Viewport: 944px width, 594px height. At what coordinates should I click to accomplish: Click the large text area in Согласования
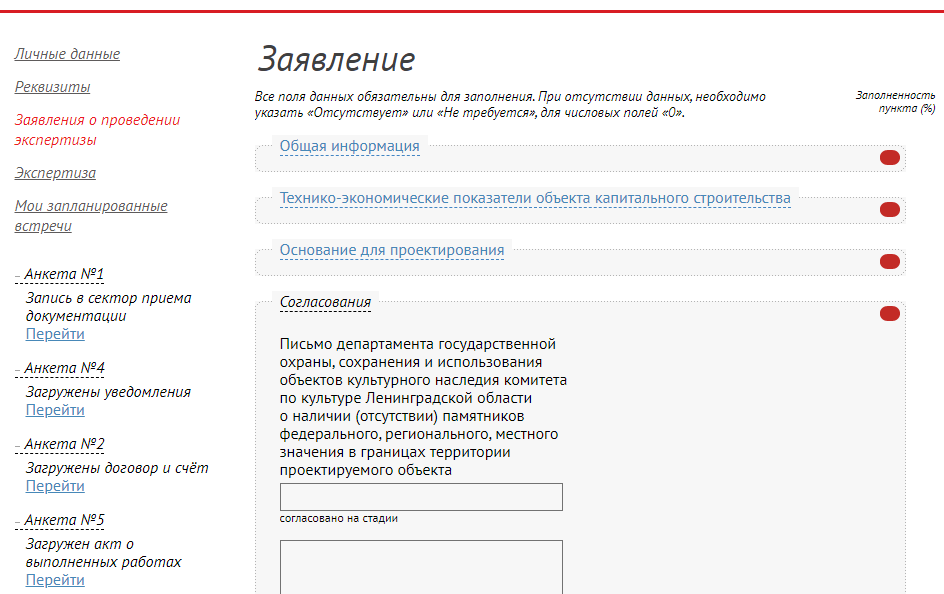click(x=420, y=567)
